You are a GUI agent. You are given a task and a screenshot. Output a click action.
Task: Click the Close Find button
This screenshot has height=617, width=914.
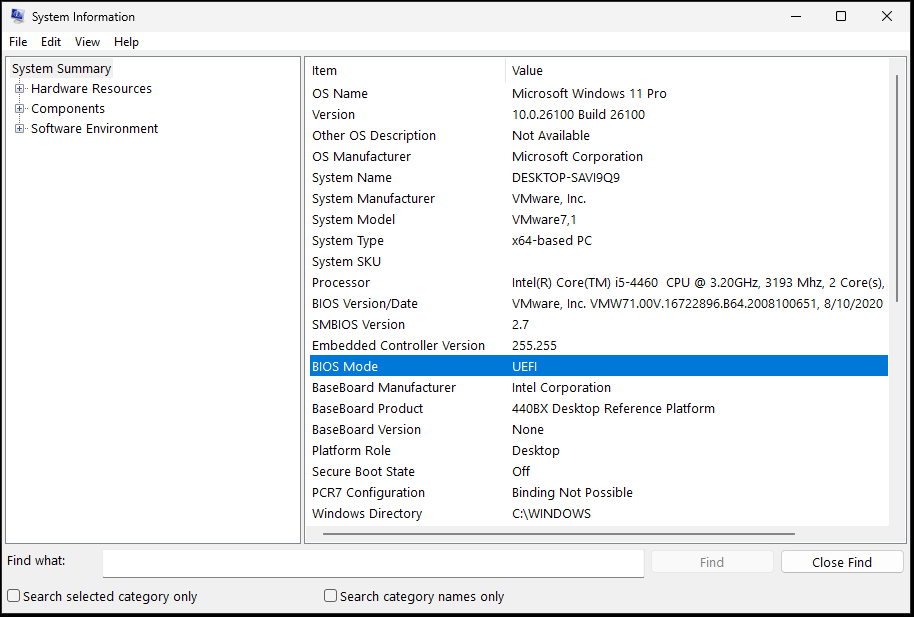tap(841, 561)
